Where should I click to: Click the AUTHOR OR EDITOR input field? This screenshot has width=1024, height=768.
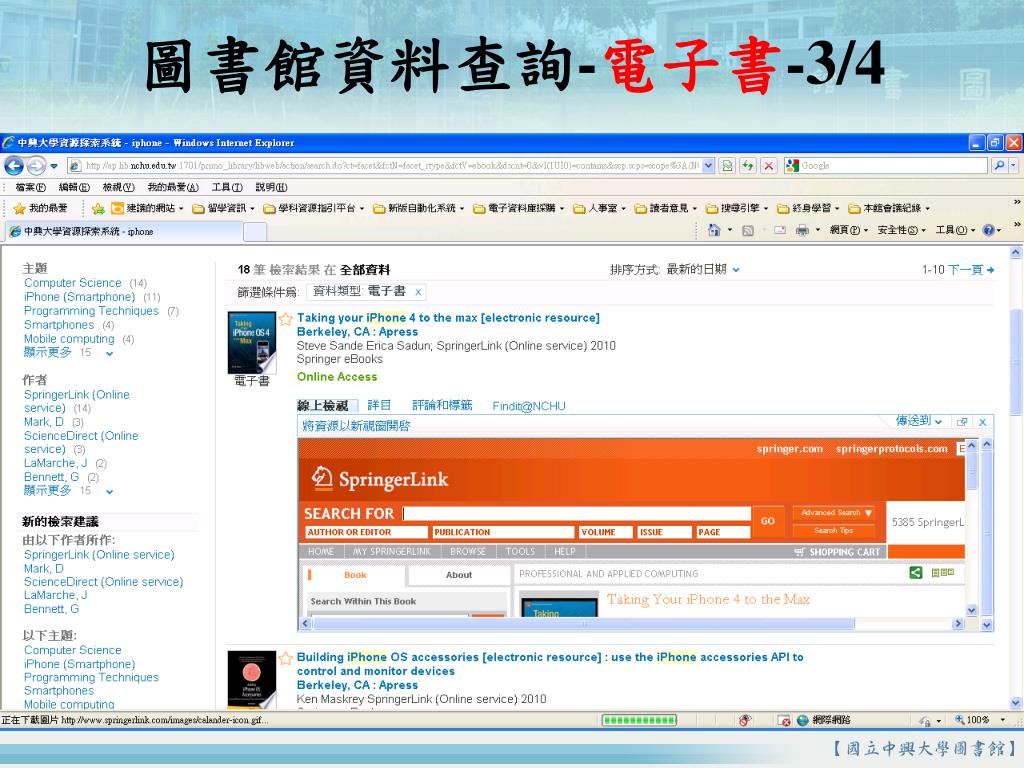(x=366, y=532)
